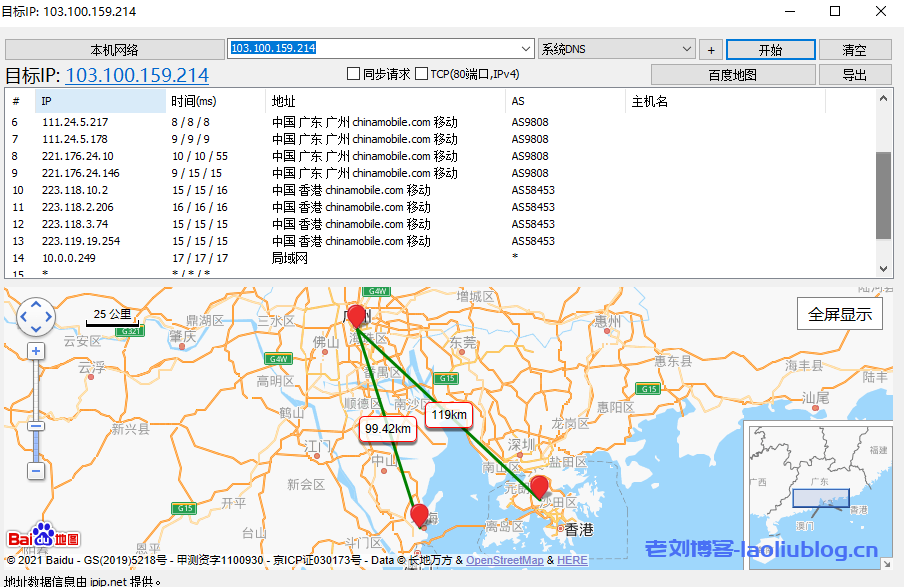Toggle the TCP (80端口, IPv4) checkbox
Image resolution: width=904 pixels, height=587 pixels.
click(x=422, y=74)
